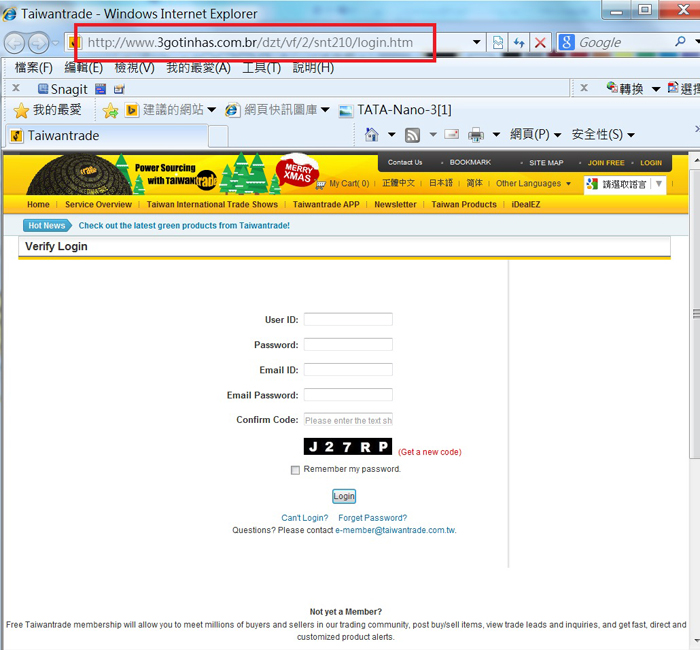Click Get a new code link
The height and width of the screenshot is (650, 700).
430,452
